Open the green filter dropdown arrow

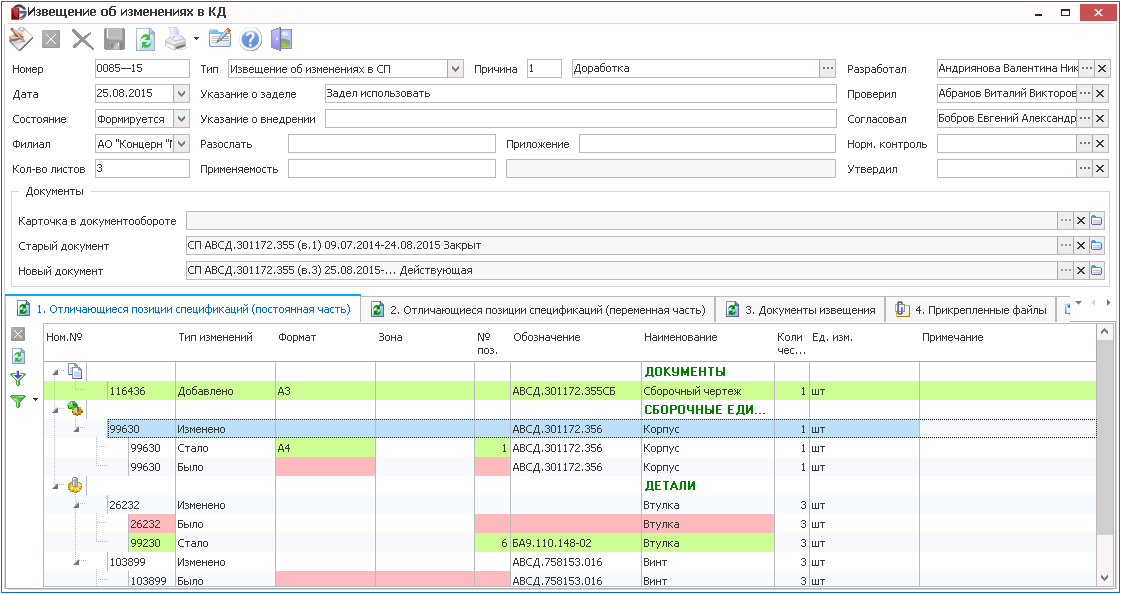click(x=35, y=400)
